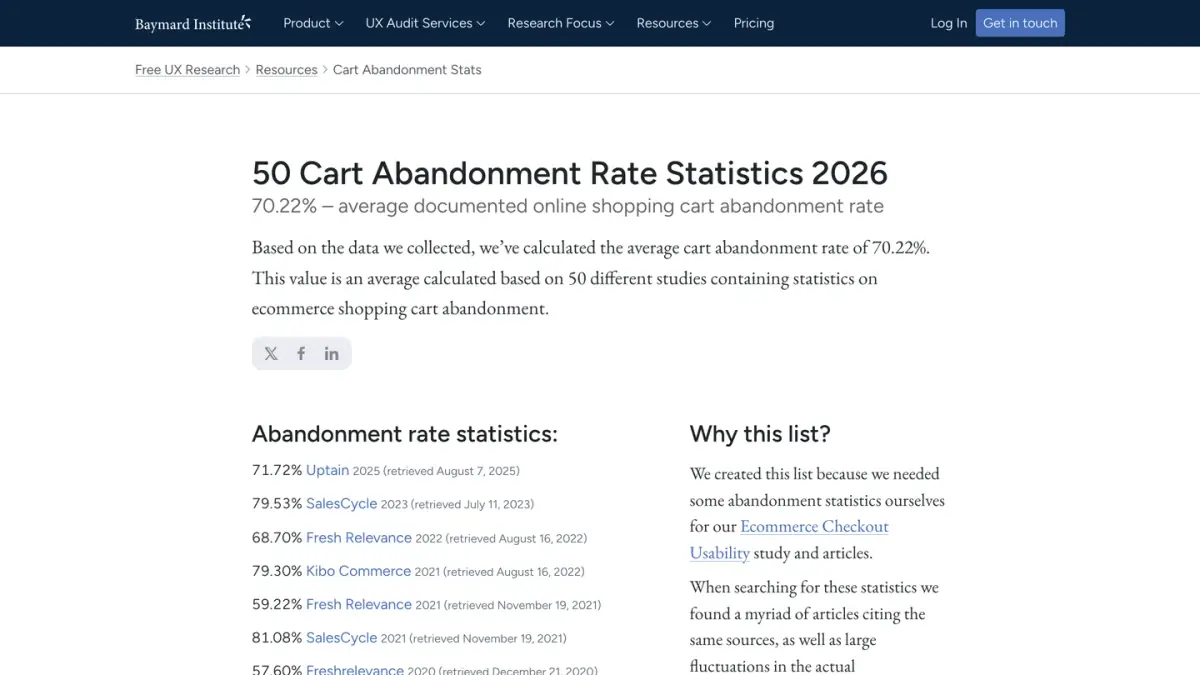This screenshot has height=675, width=1200.
Task: Open the Resources dropdown in navbar
Action: pos(674,23)
